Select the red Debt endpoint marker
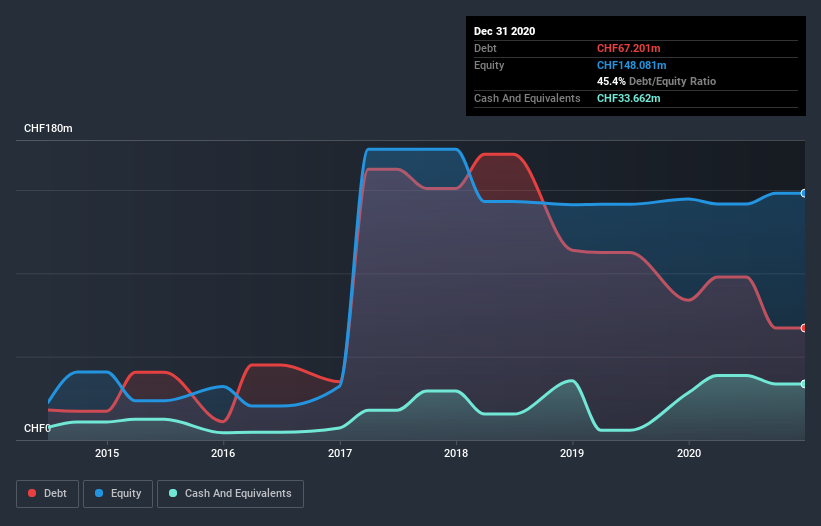This screenshot has height=526, width=821. [x=804, y=328]
